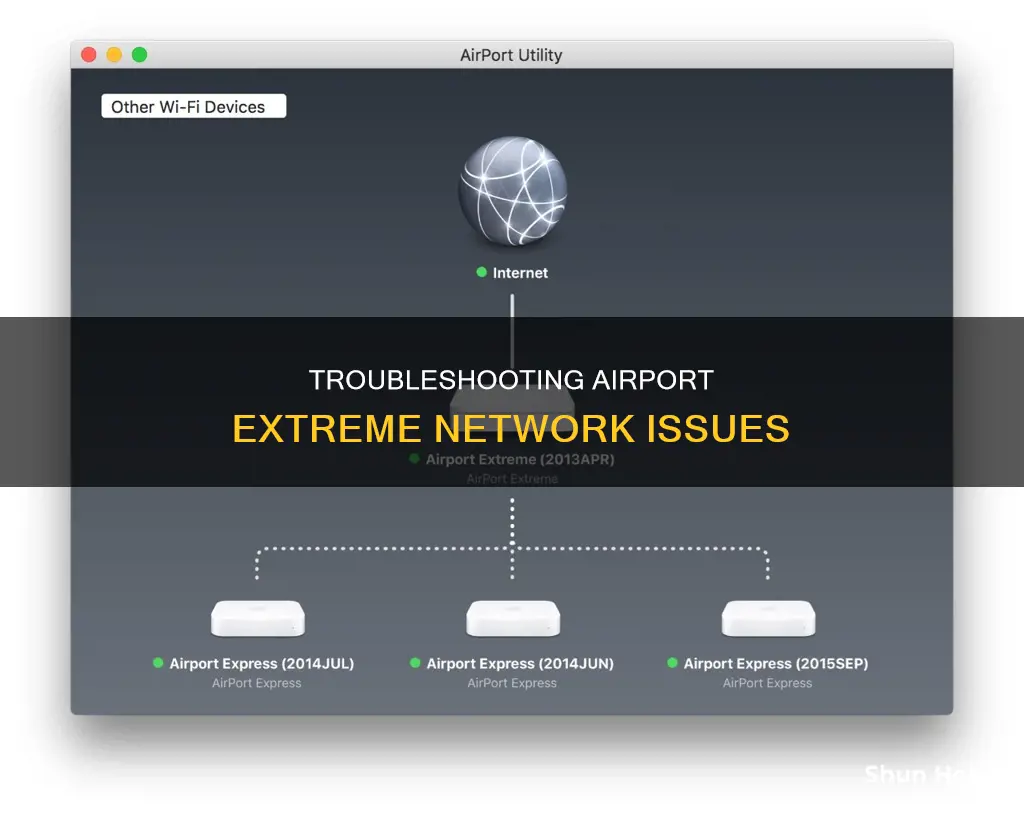Click the Airport Express (2014JUN) label
This screenshot has height=816, width=1024.
coord(520,663)
